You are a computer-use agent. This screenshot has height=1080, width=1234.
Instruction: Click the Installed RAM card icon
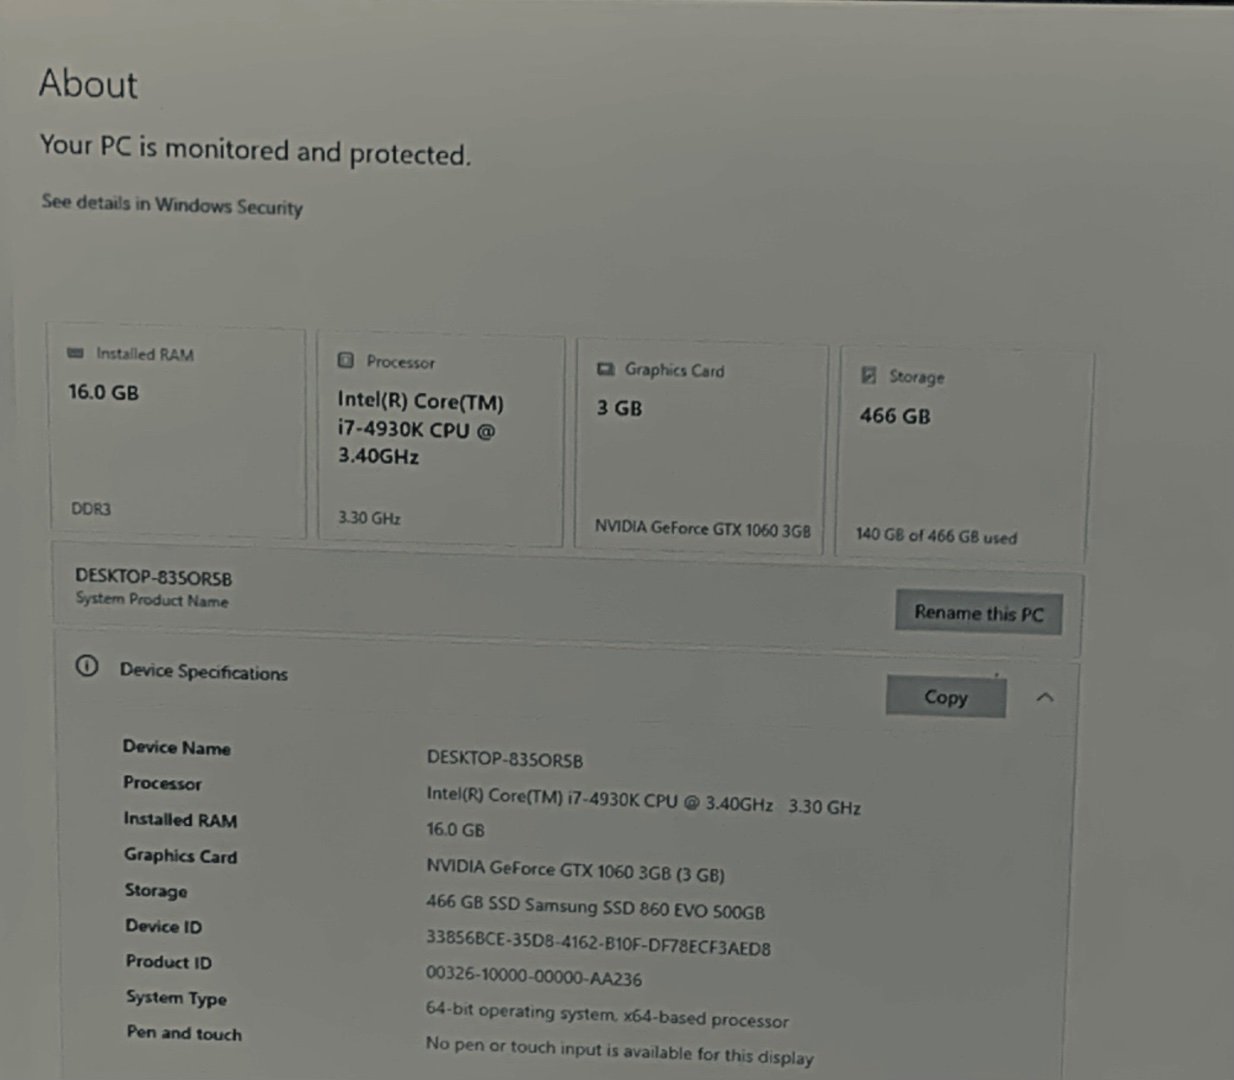click(75, 352)
